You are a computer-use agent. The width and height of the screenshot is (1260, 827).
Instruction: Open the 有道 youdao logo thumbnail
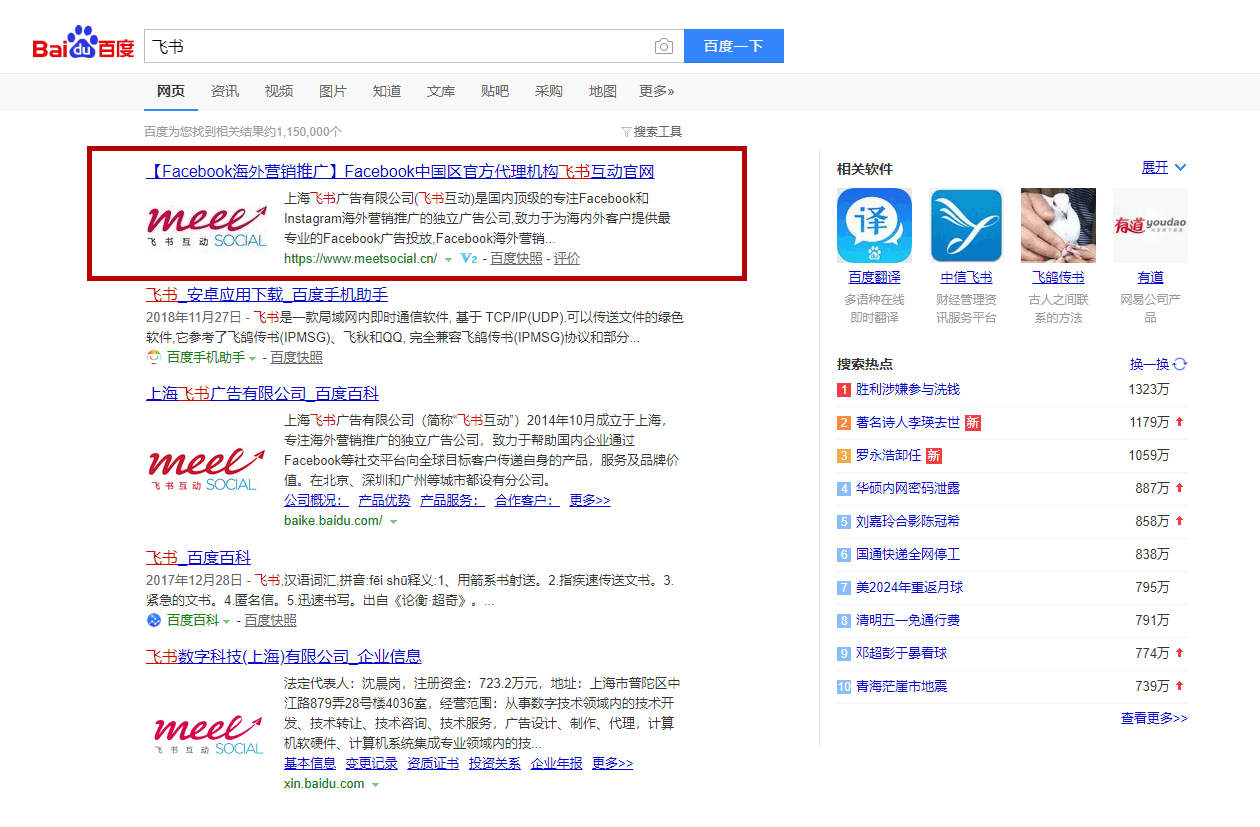[1150, 225]
